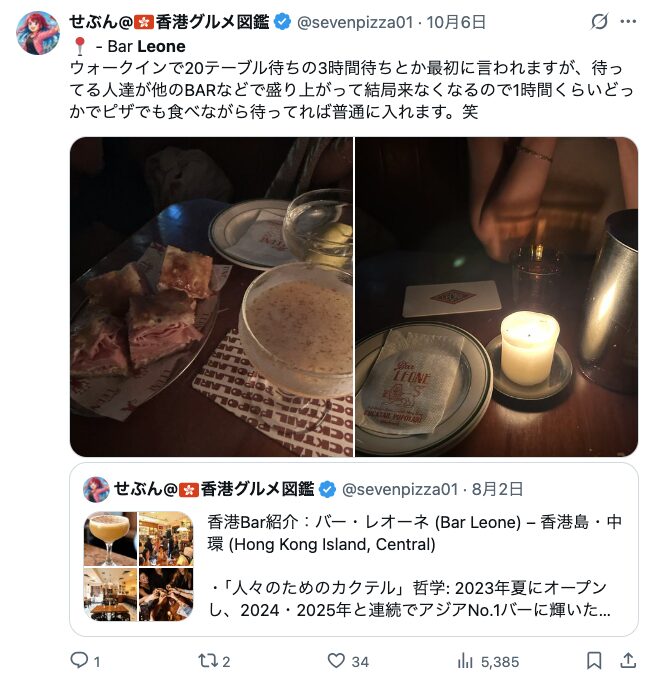Bookmark this post

(594, 661)
